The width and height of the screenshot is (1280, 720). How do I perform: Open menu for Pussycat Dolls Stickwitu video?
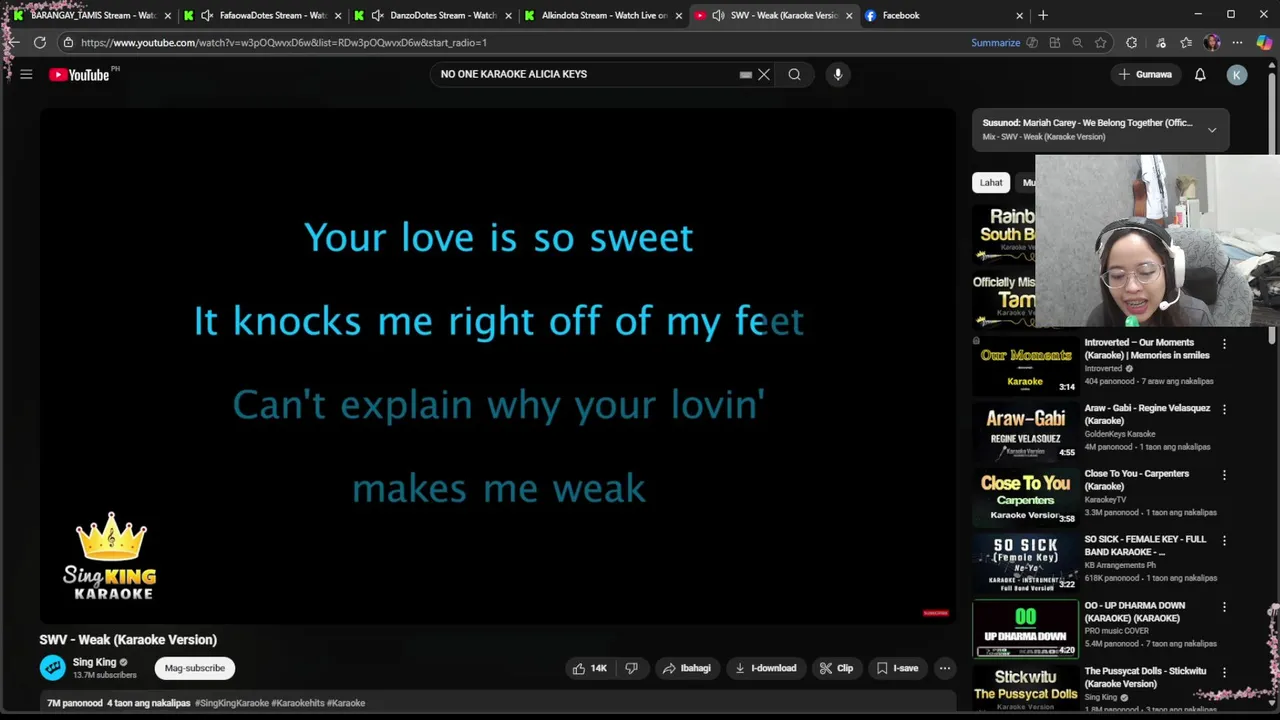click(x=1224, y=672)
